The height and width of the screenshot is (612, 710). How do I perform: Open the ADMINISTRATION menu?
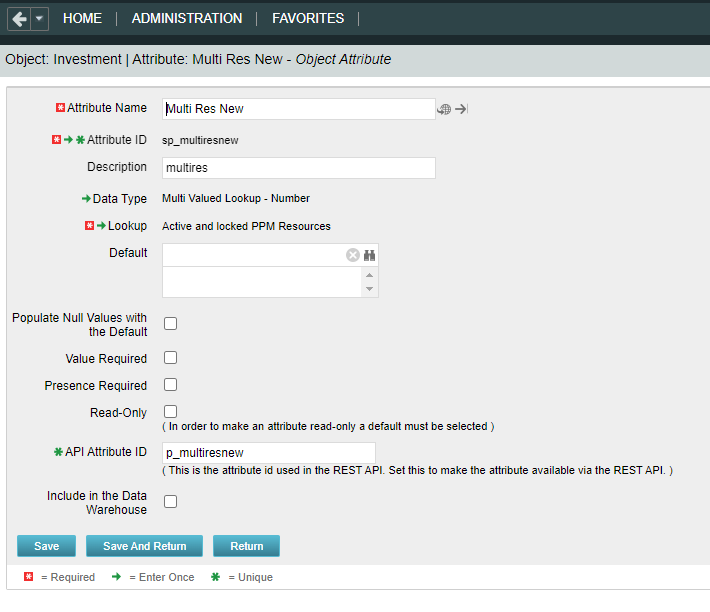pyautogui.click(x=187, y=18)
